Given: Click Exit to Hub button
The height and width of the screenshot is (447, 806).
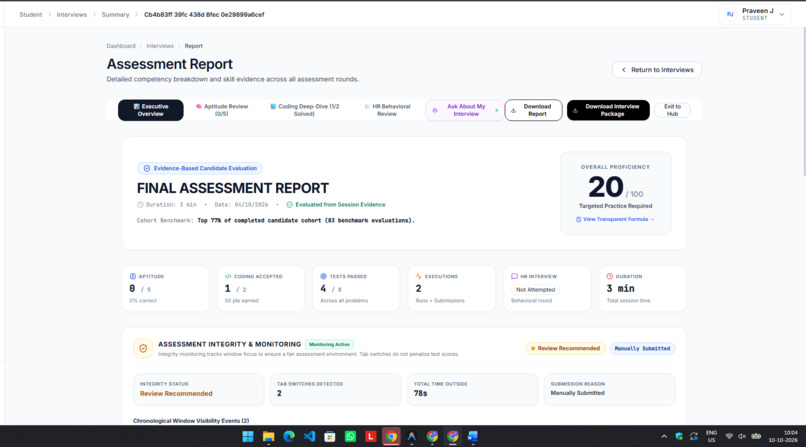Looking at the screenshot, I should coord(672,110).
